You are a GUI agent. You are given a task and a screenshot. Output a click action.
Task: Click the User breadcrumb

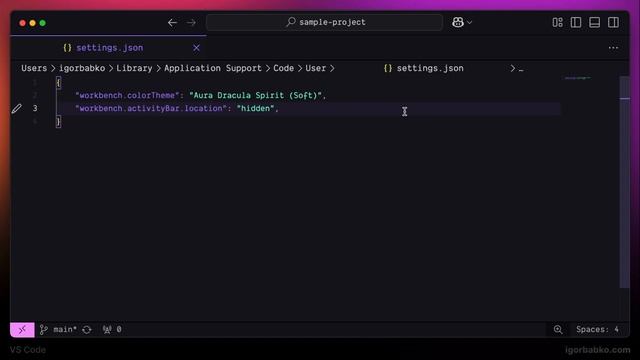[x=316, y=68]
